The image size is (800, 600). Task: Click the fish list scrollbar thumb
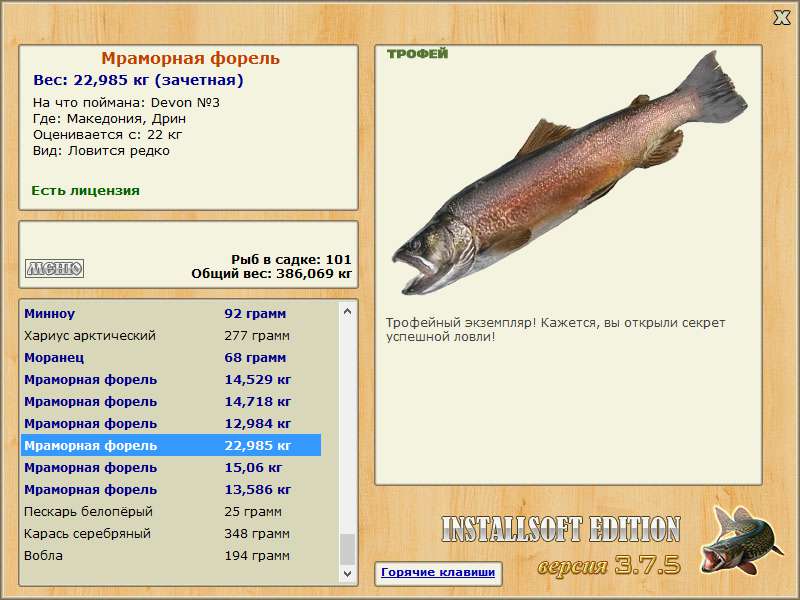pos(347,549)
